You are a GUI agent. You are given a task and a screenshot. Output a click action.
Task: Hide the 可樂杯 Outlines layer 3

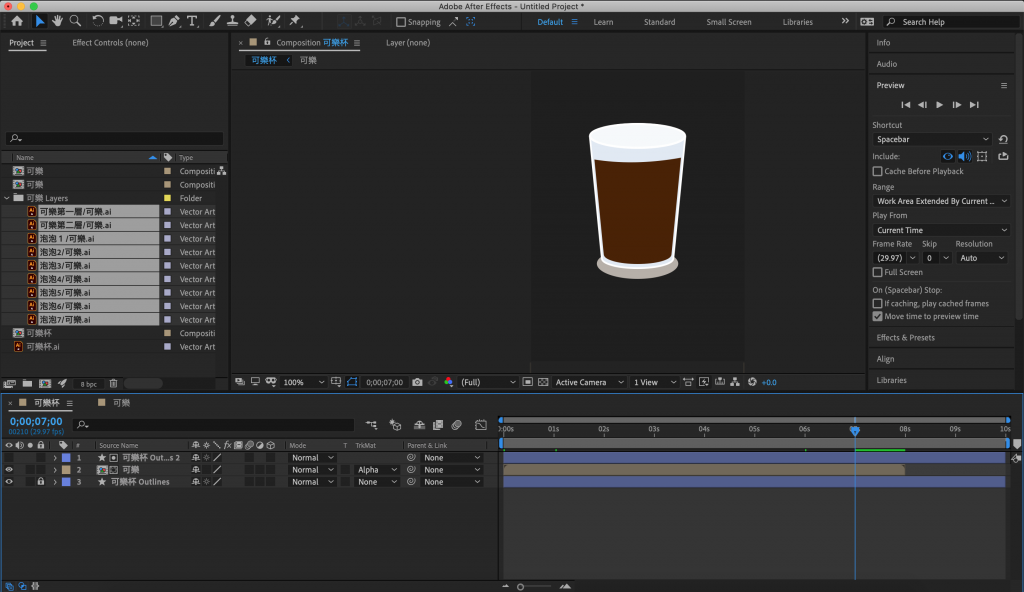pos(9,482)
